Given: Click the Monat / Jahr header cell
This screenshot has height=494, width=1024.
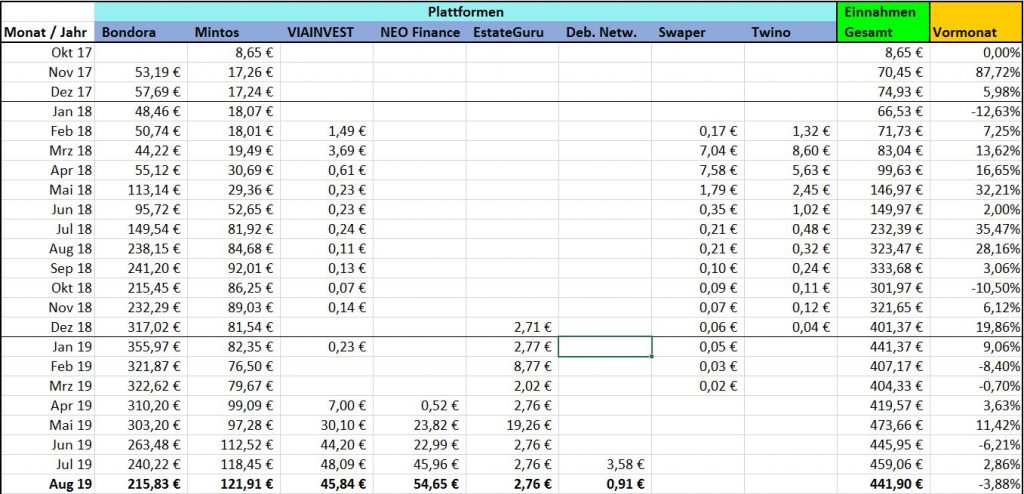Looking at the screenshot, I should pos(48,32).
